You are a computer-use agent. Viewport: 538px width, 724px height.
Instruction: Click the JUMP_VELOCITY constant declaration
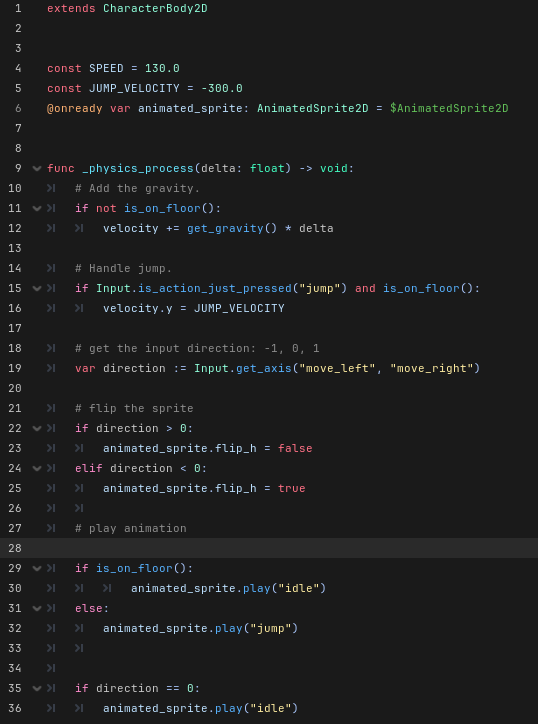click(134, 88)
